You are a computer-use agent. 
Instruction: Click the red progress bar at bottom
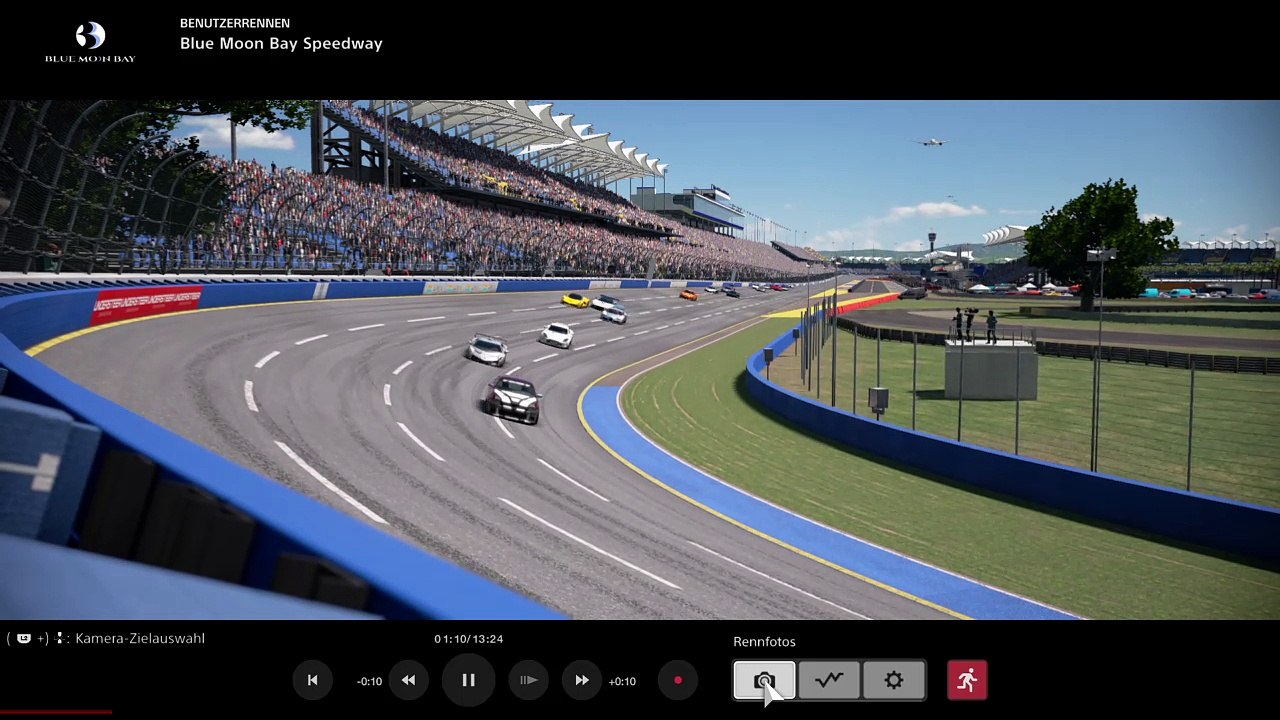(x=56, y=712)
